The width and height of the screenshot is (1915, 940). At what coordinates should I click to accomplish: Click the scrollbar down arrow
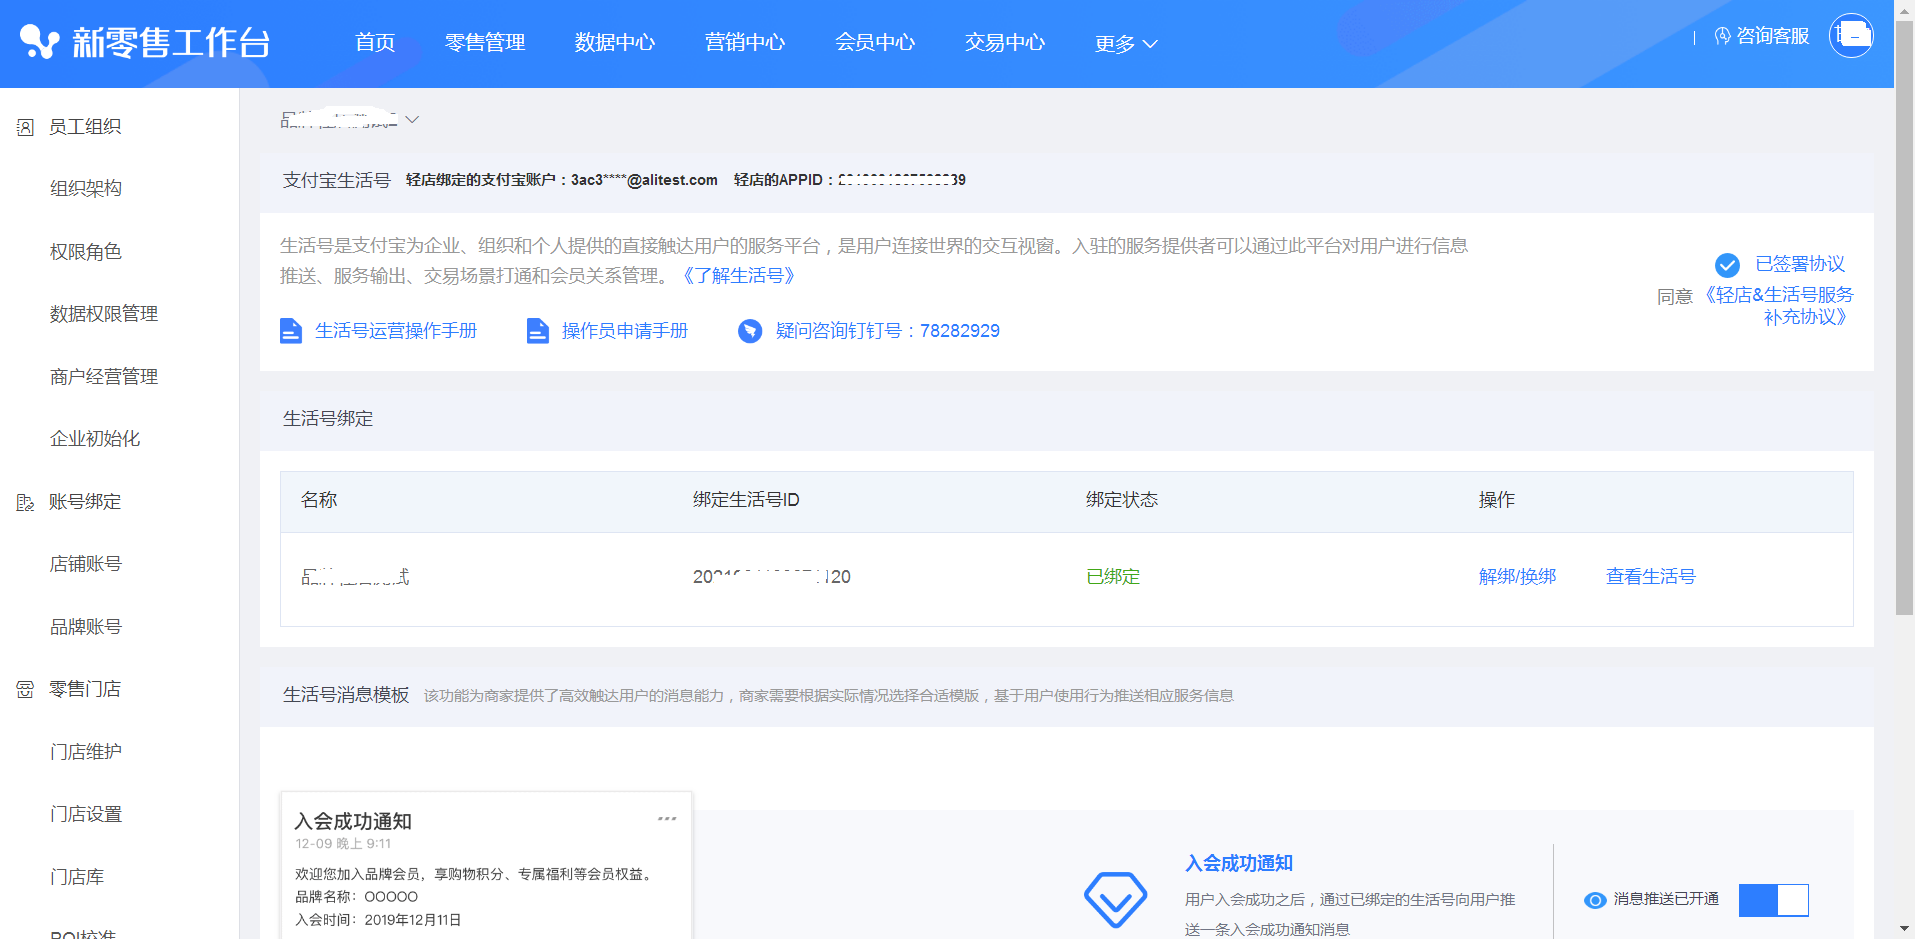pos(1904,930)
